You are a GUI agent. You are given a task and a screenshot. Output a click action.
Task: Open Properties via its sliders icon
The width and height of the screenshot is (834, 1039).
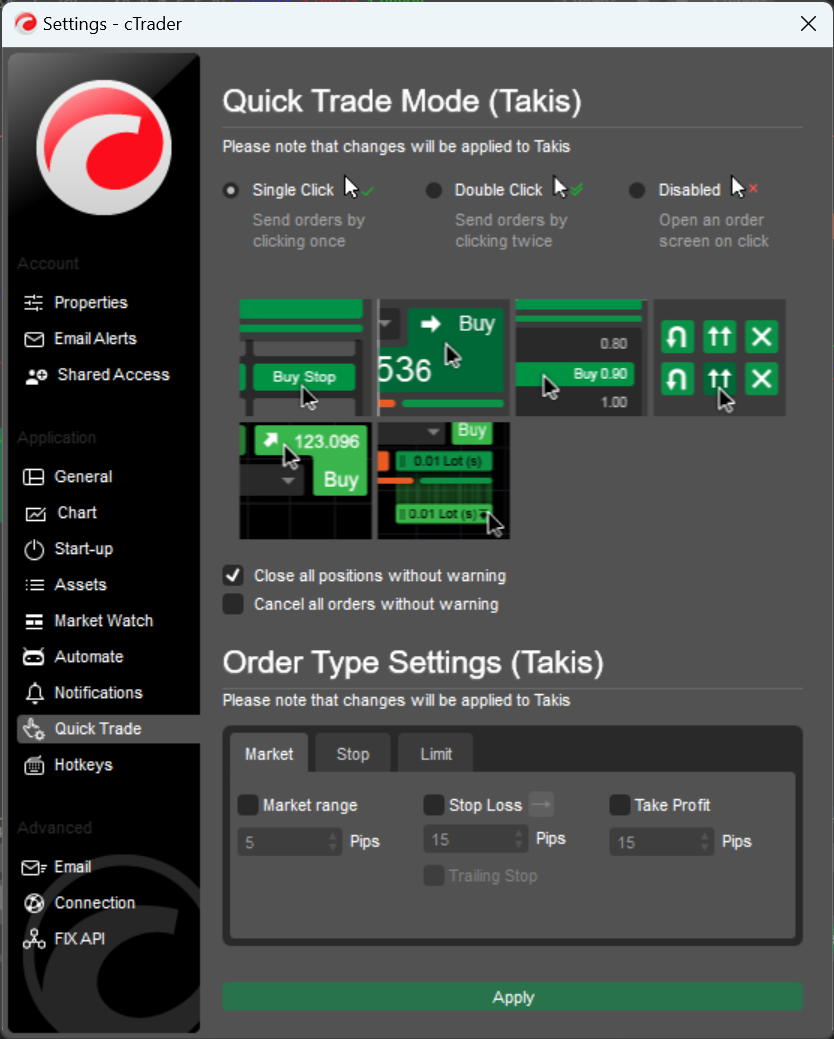point(34,303)
